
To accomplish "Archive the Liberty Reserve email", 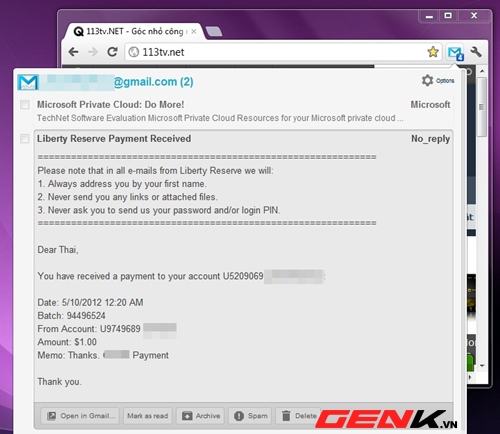I will [x=201, y=416].
